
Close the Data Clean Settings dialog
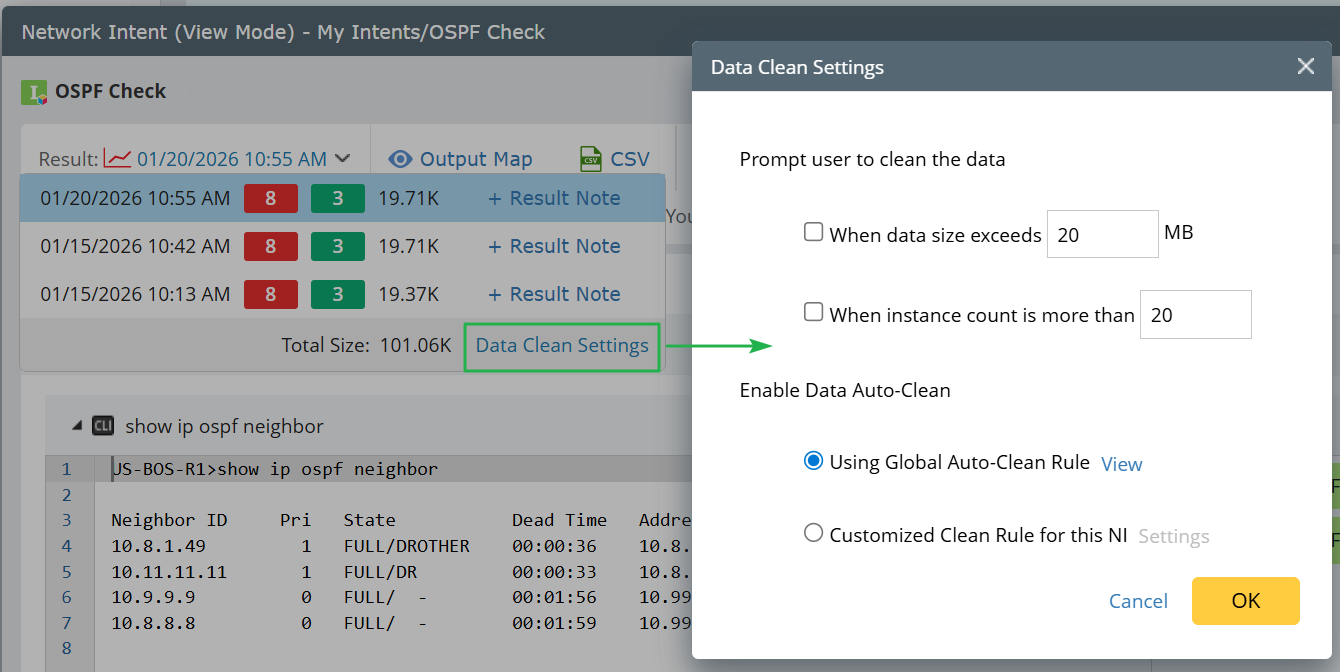click(x=1305, y=67)
